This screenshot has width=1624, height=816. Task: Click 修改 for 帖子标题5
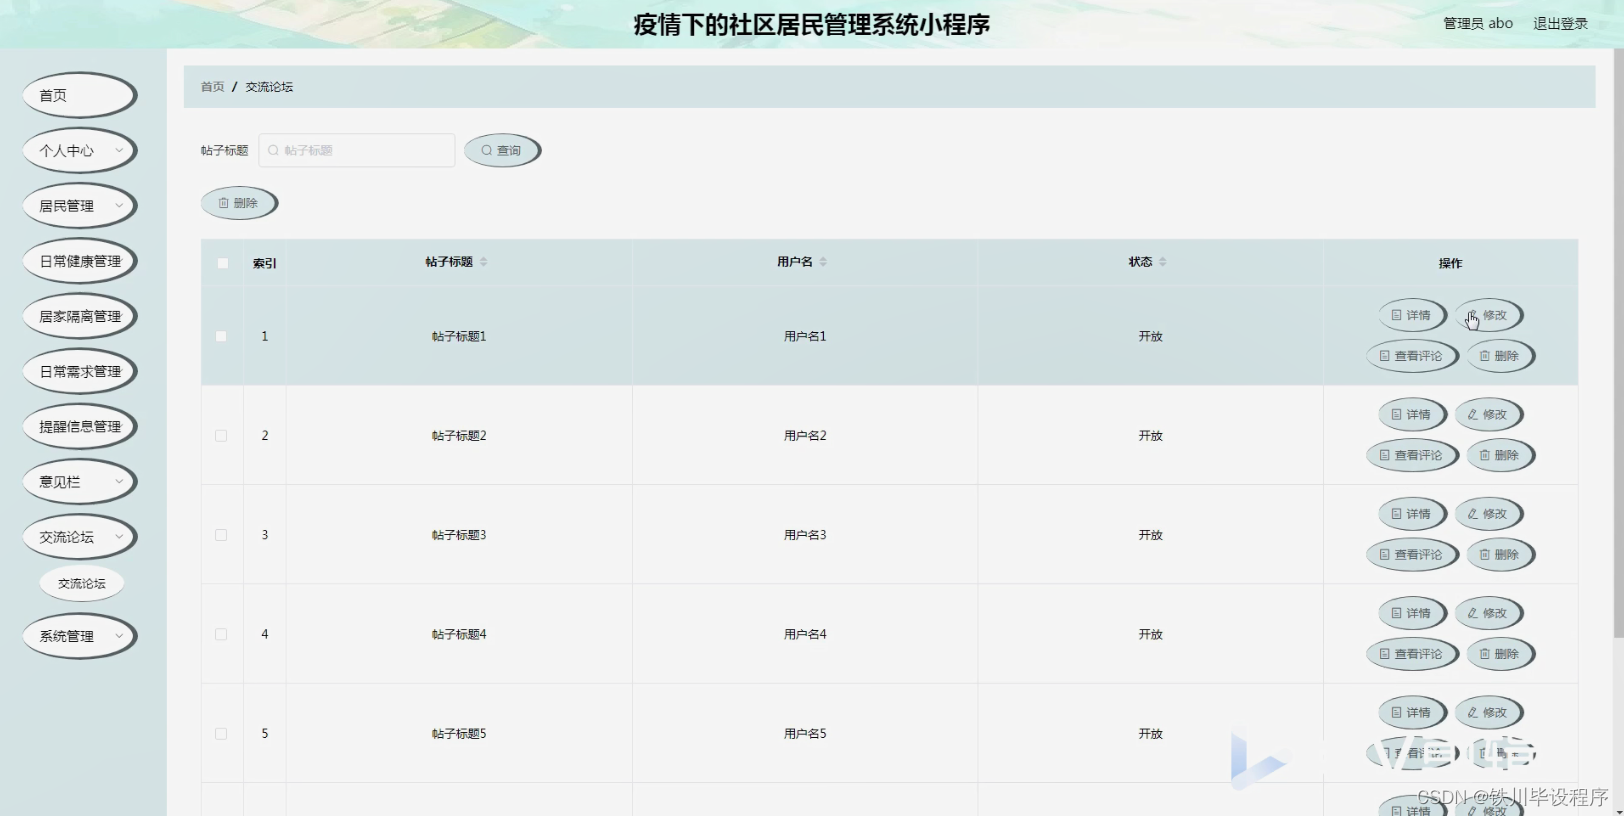pyautogui.click(x=1488, y=712)
